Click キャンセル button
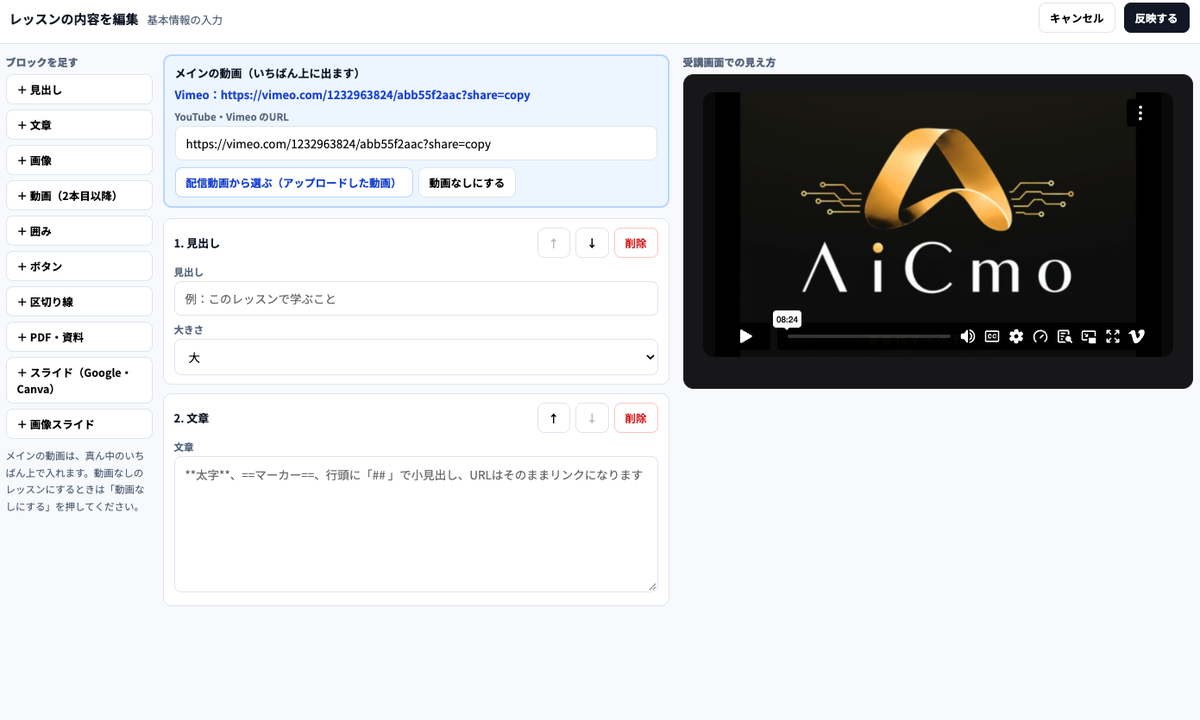 [1077, 18]
